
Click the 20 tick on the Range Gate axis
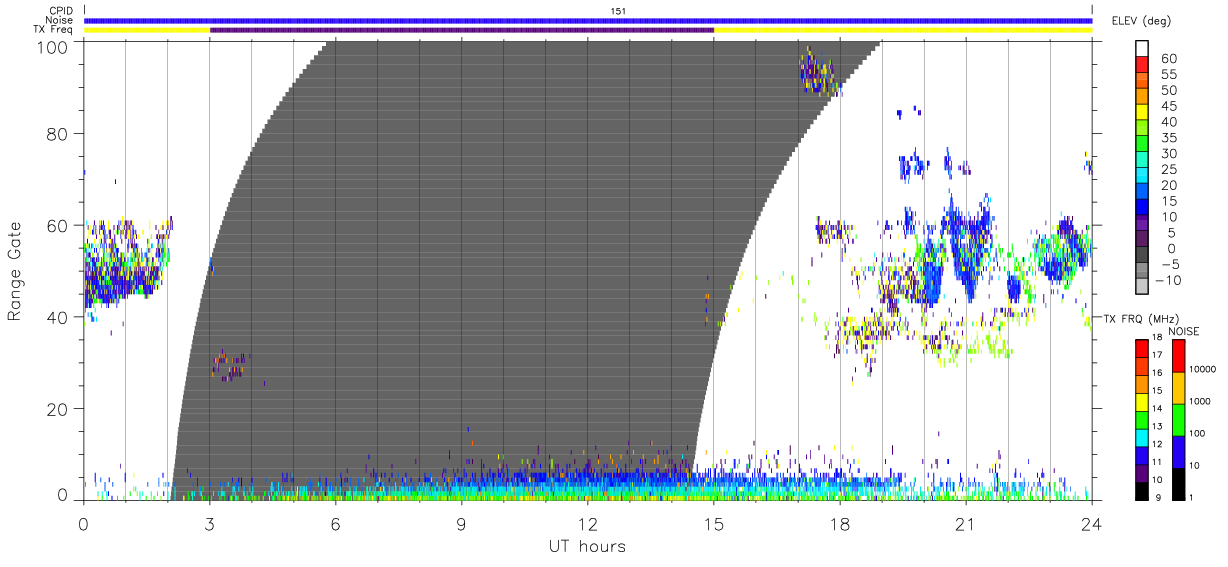pos(60,409)
